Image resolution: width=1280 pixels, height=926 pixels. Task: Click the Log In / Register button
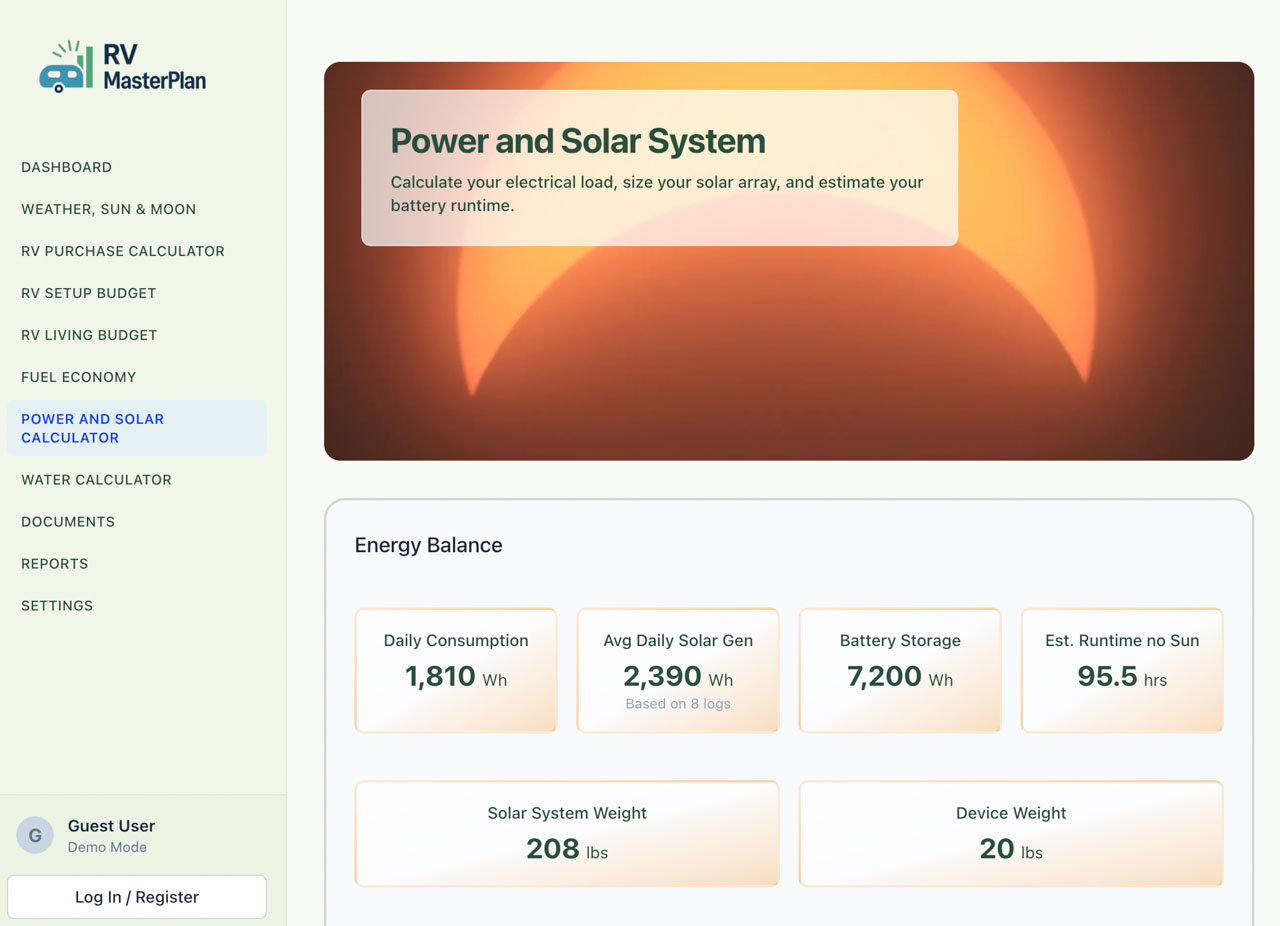[137, 897]
